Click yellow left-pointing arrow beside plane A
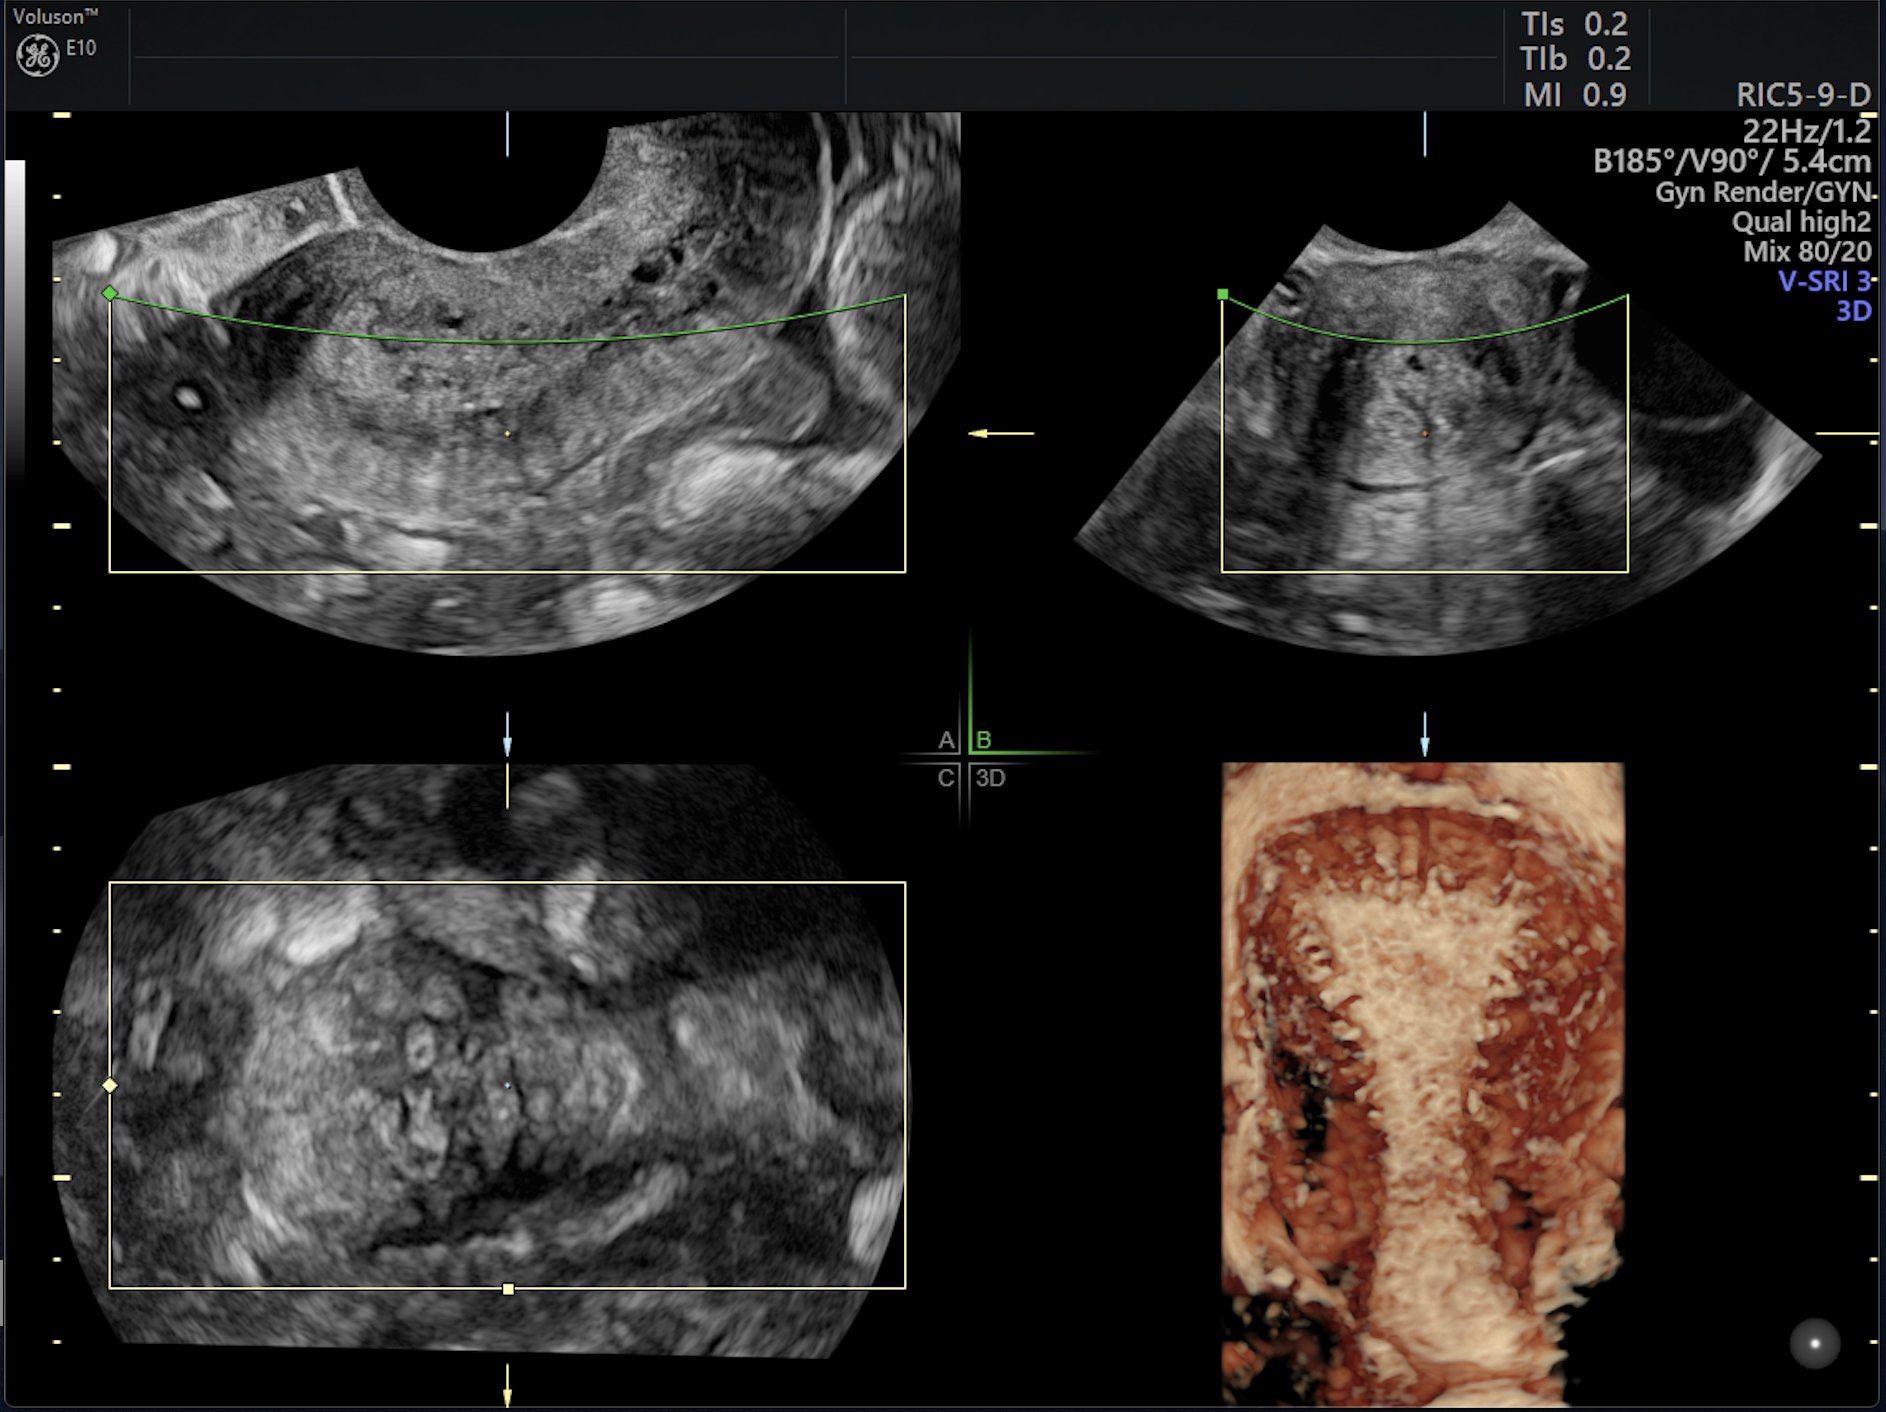Screen dimensions: 1886x1412 click(1000, 433)
